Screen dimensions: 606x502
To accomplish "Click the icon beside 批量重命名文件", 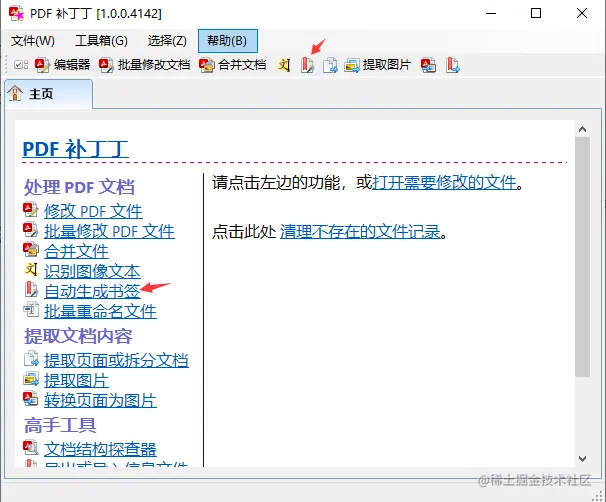I will click(x=31, y=310).
